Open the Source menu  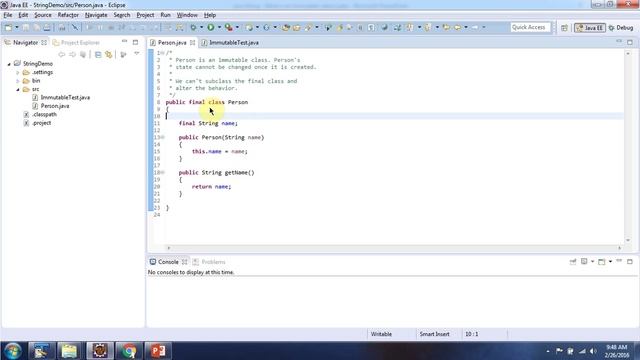click(43, 15)
